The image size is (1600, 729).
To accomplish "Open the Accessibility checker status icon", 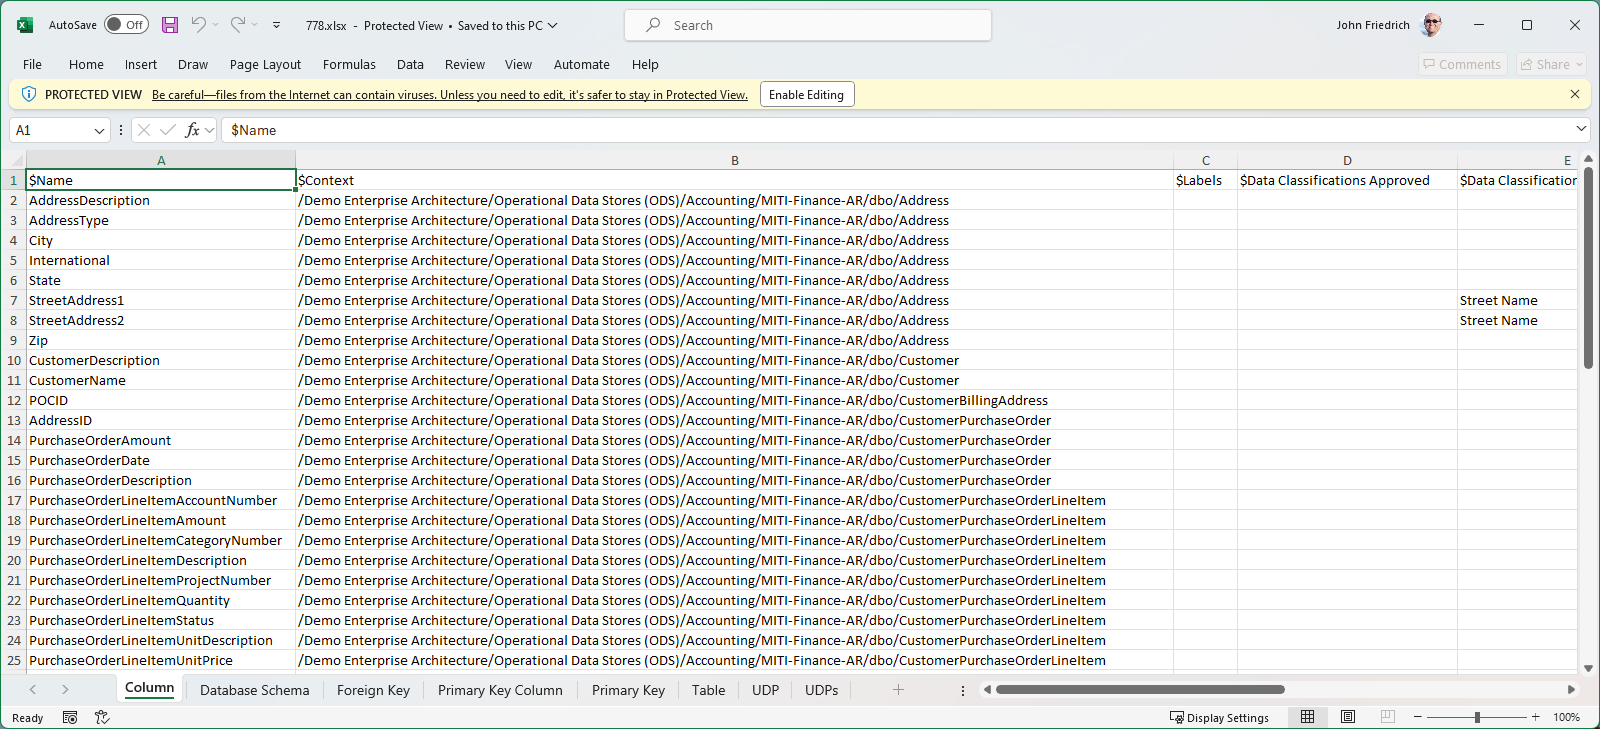I will (x=102, y=717).
